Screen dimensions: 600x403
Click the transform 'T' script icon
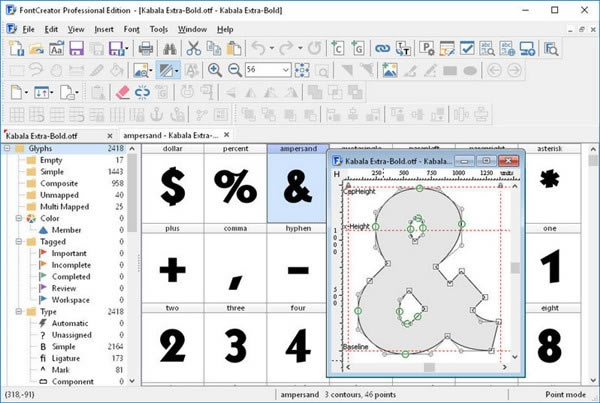pos(403,49)
